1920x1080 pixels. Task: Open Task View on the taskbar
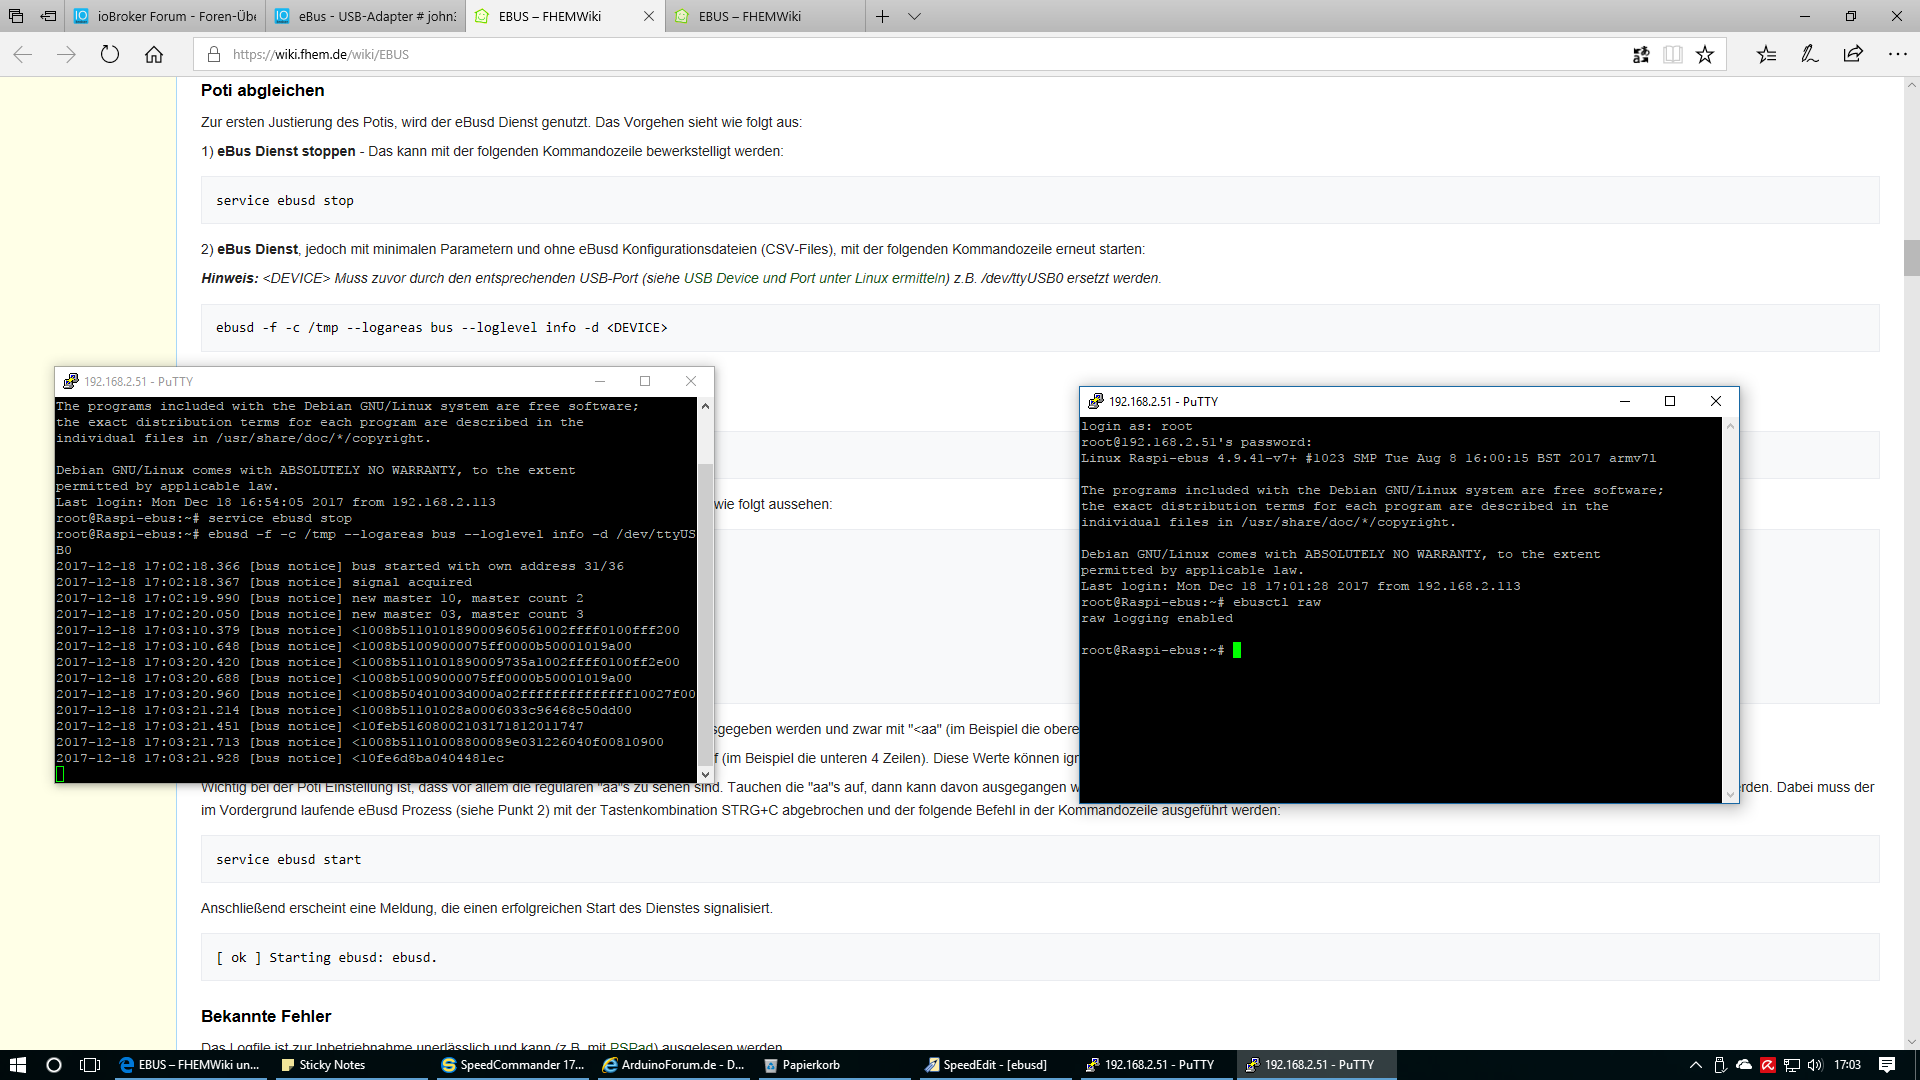point(90,1065)
